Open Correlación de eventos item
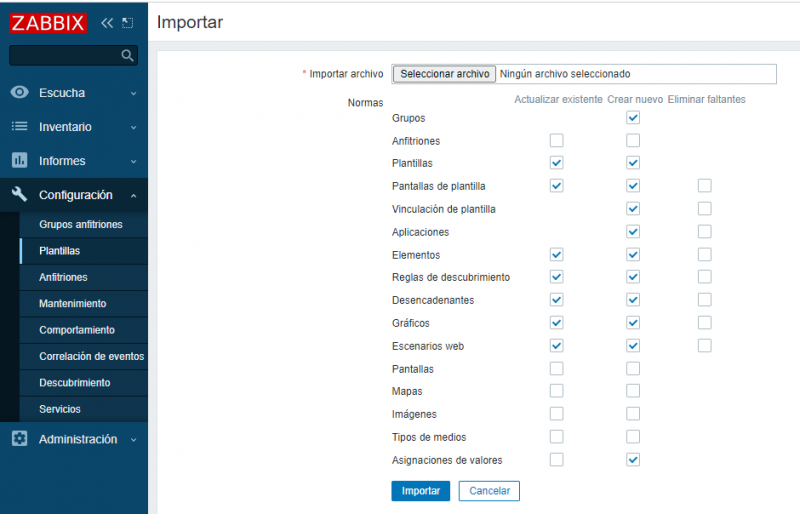This screenshot has height=514, width=800. click(84, 356)
